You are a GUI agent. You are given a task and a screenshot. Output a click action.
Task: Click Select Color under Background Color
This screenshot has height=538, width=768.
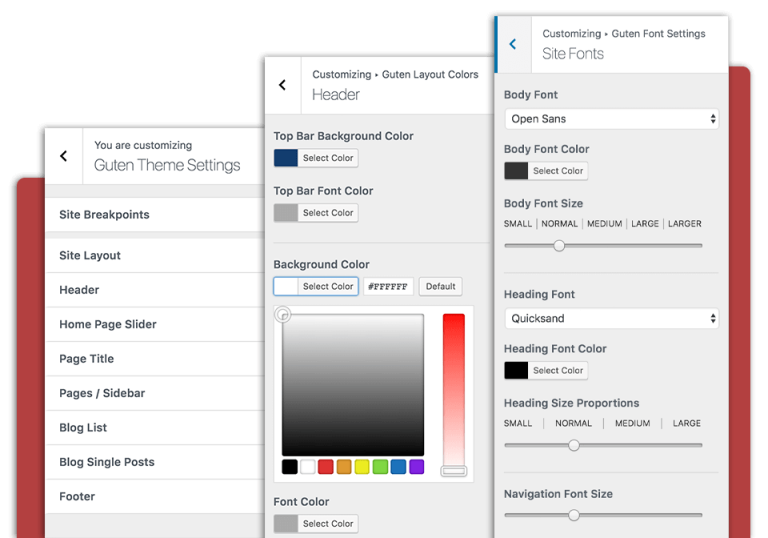pos(328,286)
